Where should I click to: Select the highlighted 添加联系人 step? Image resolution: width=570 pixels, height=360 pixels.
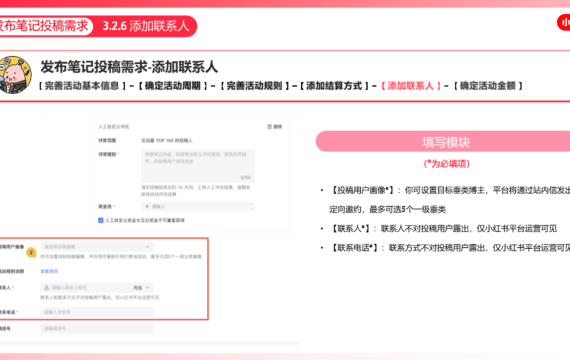point(410,86)
